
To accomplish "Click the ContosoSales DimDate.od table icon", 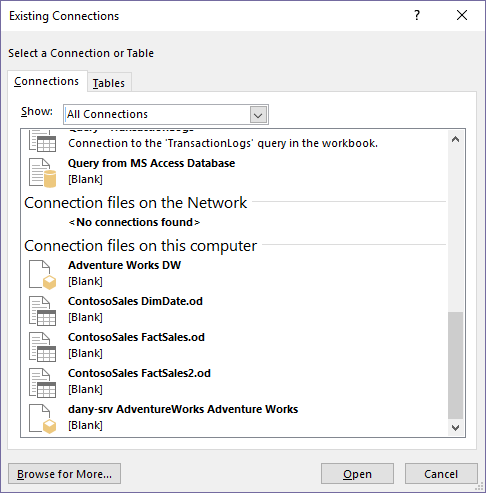I will 42,311.
